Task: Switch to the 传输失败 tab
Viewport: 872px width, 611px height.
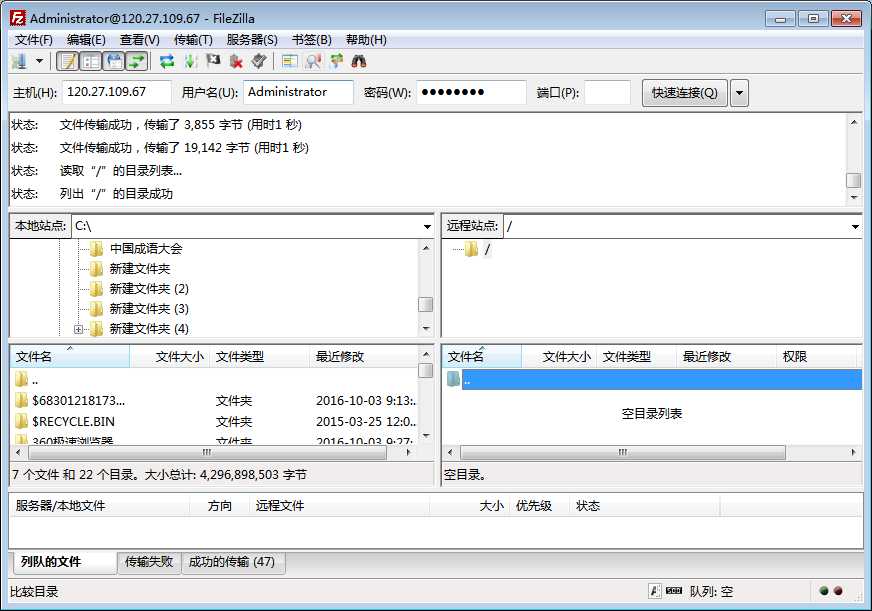Action: pyautogui.click(x=149, y=562)
